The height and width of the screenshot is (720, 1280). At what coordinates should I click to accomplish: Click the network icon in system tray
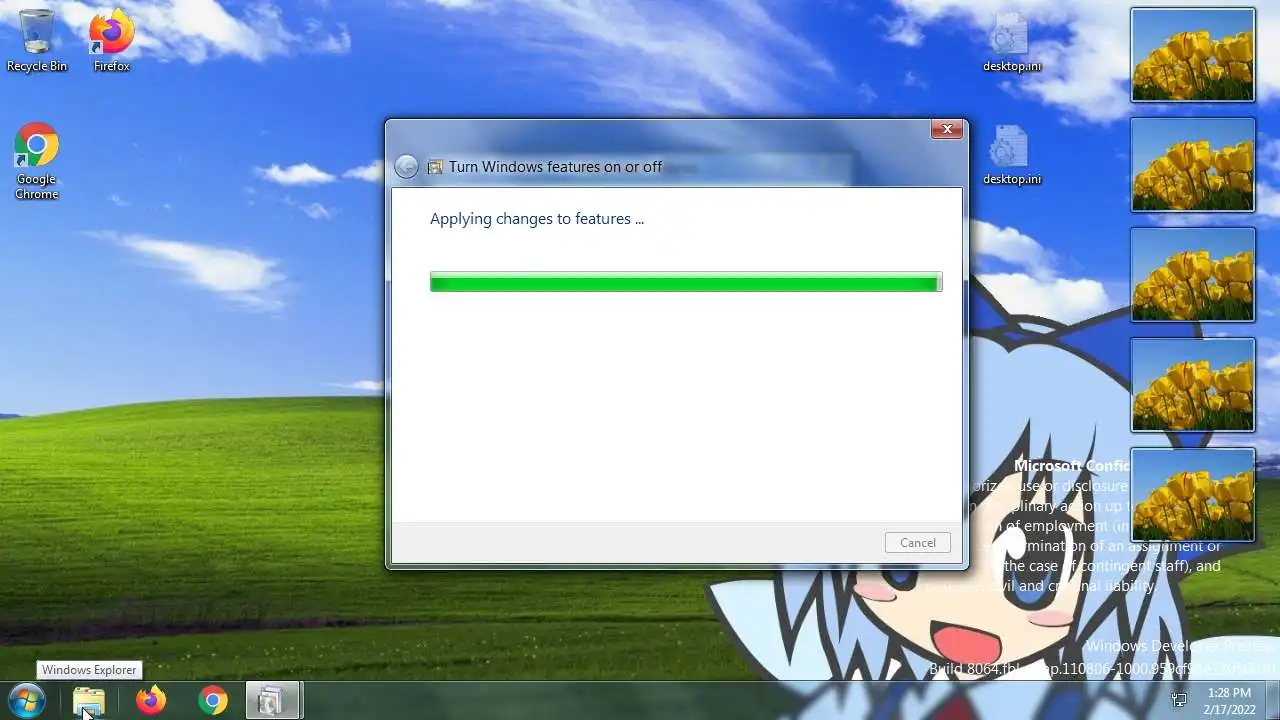pos(1179,700)
